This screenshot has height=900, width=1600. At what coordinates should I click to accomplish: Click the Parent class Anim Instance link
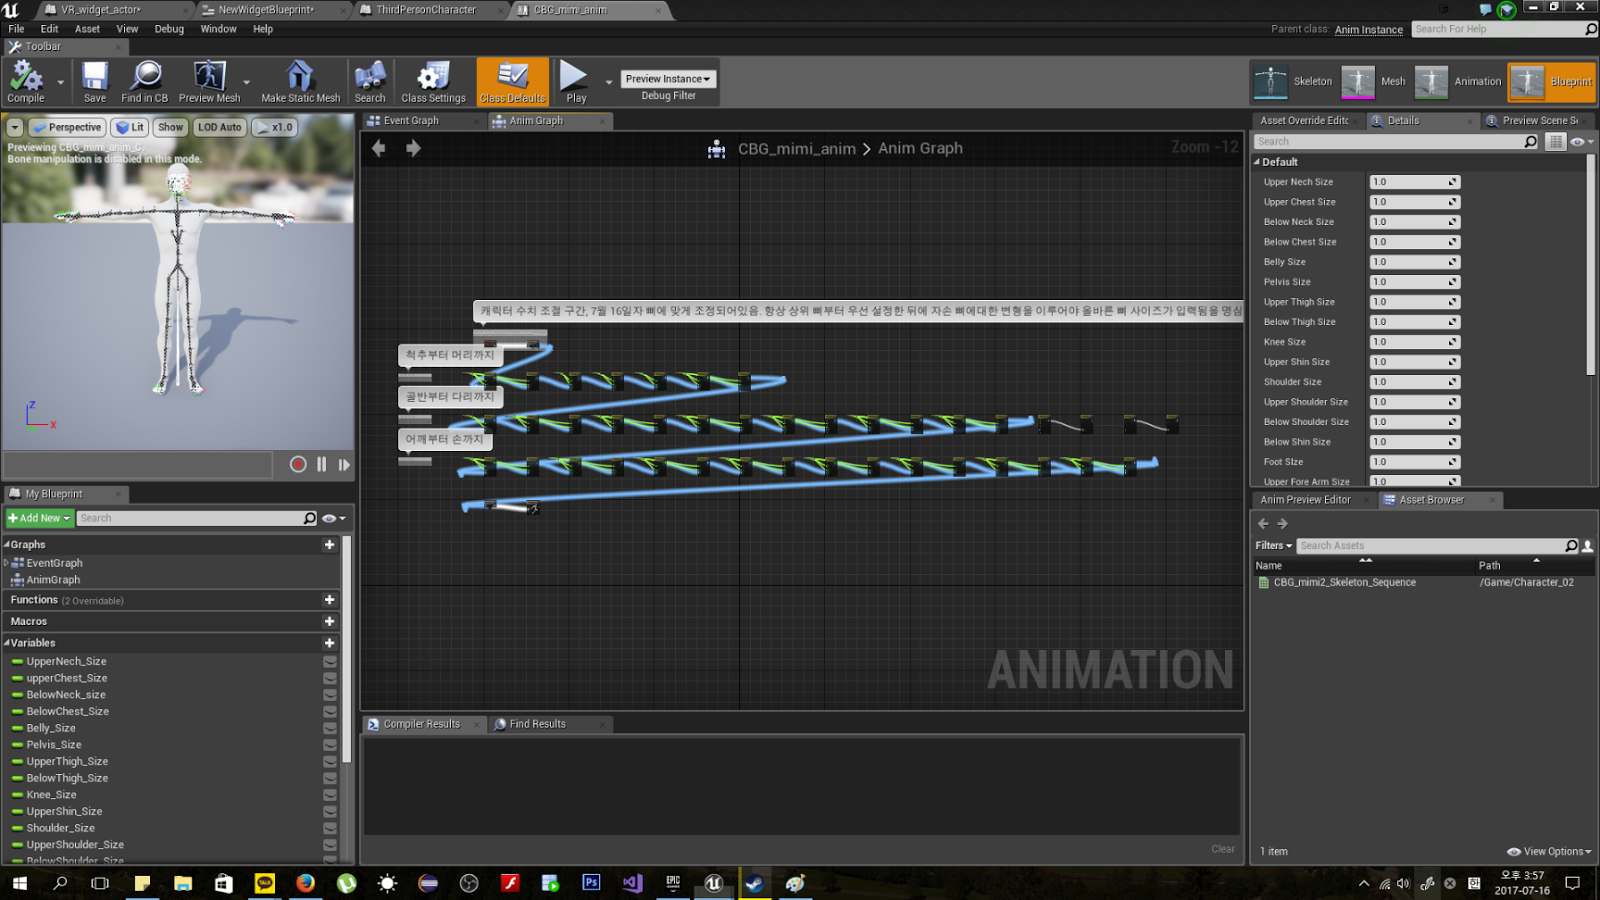1368,29
